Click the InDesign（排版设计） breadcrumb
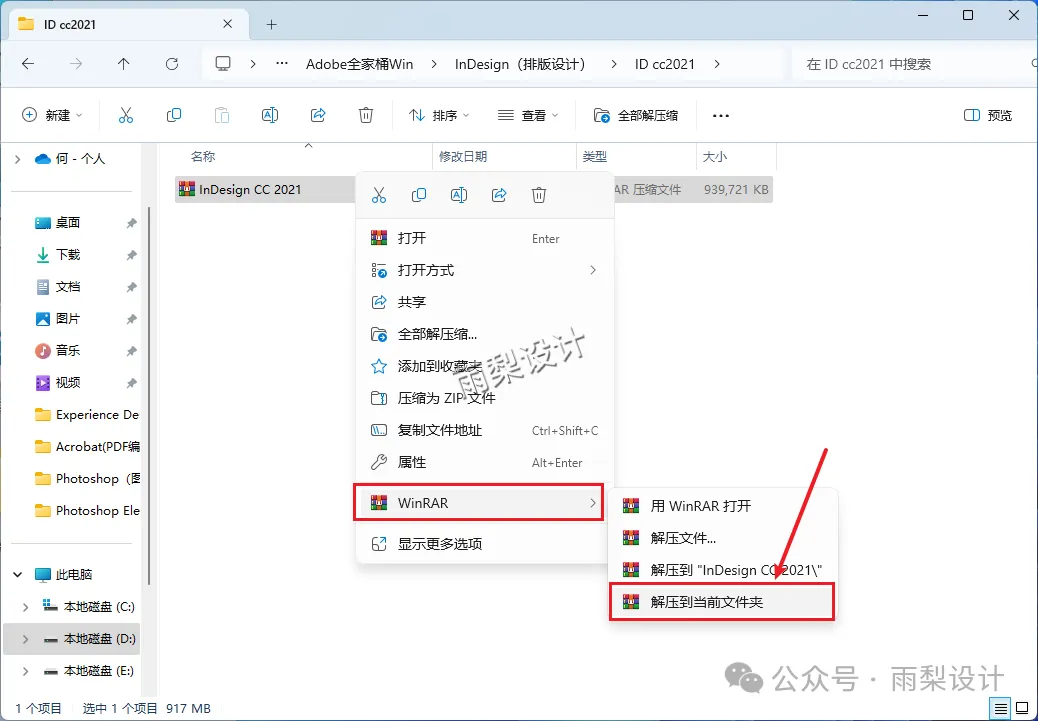Viewport: 1038px width, 721px height. pos(522,64)
